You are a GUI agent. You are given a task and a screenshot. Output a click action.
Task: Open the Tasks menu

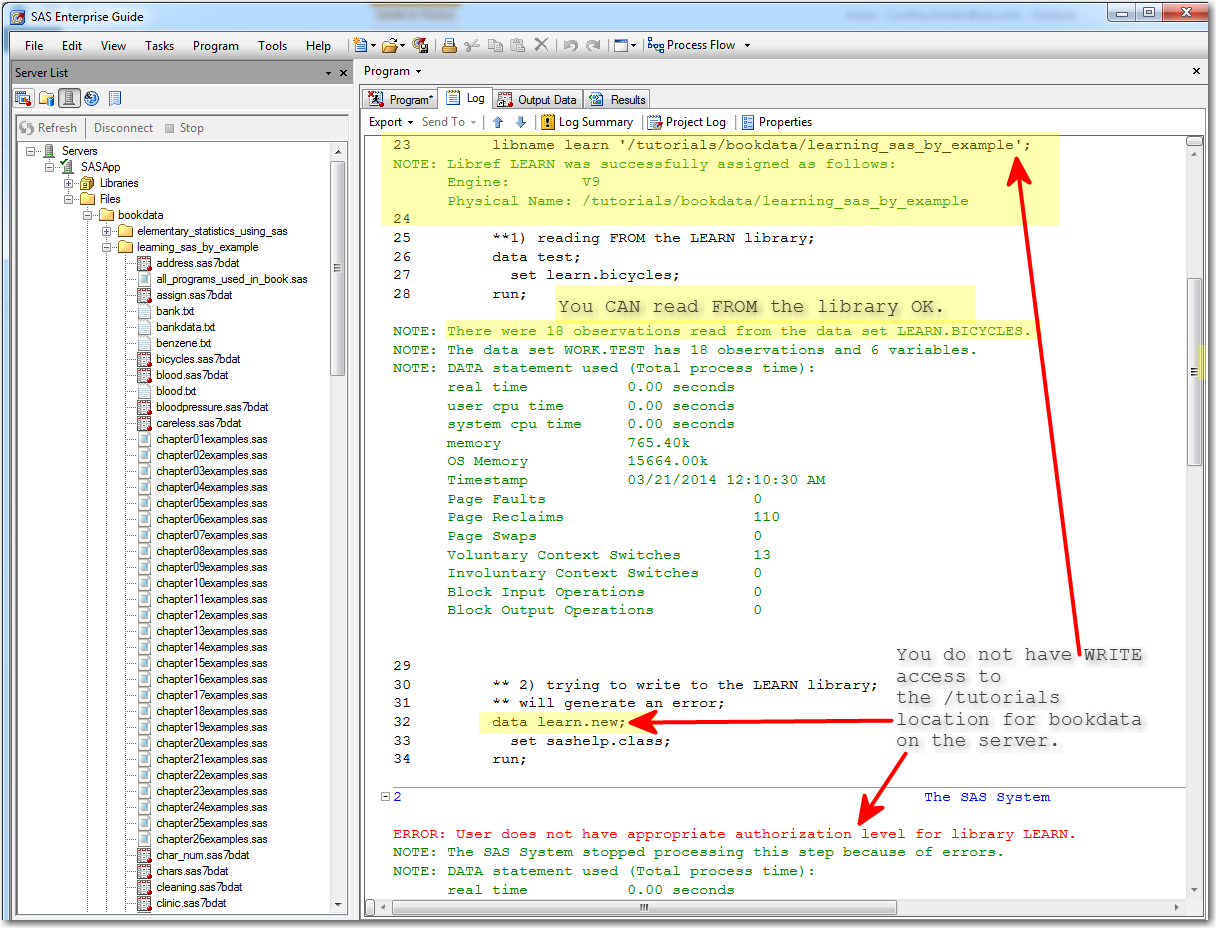(159, 45)
